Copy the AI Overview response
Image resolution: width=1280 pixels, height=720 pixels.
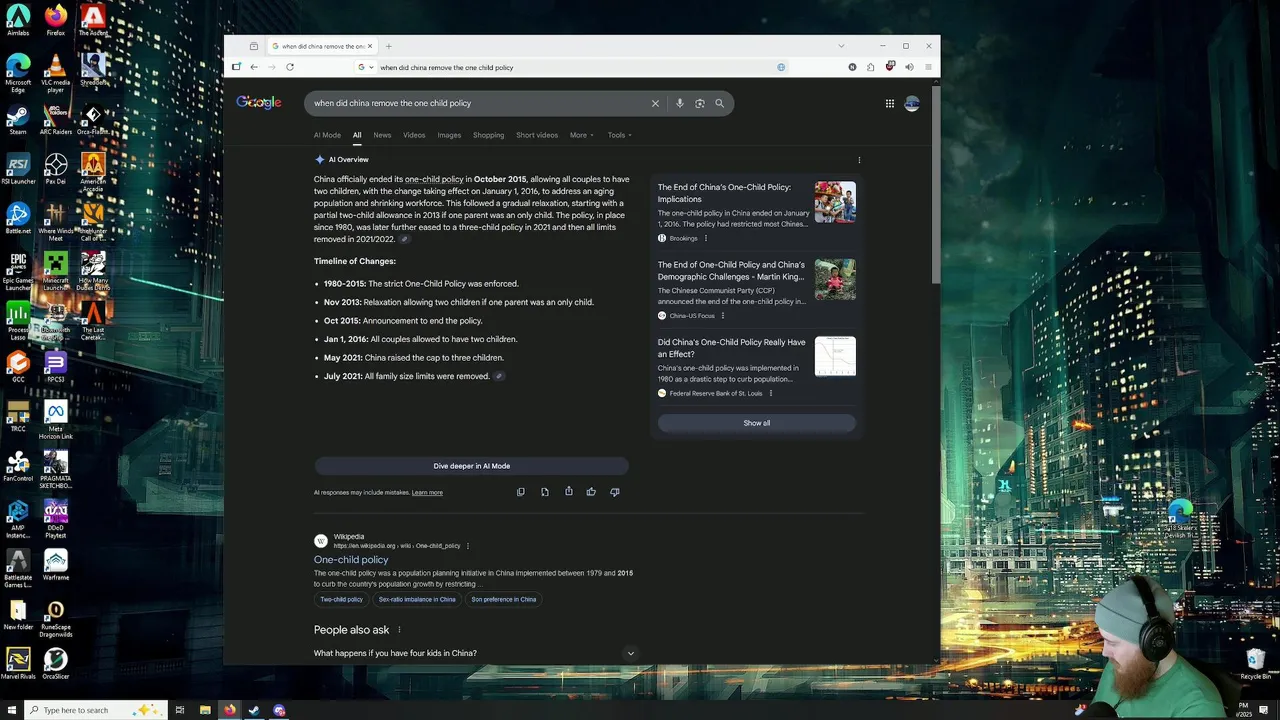click(520, 492)
